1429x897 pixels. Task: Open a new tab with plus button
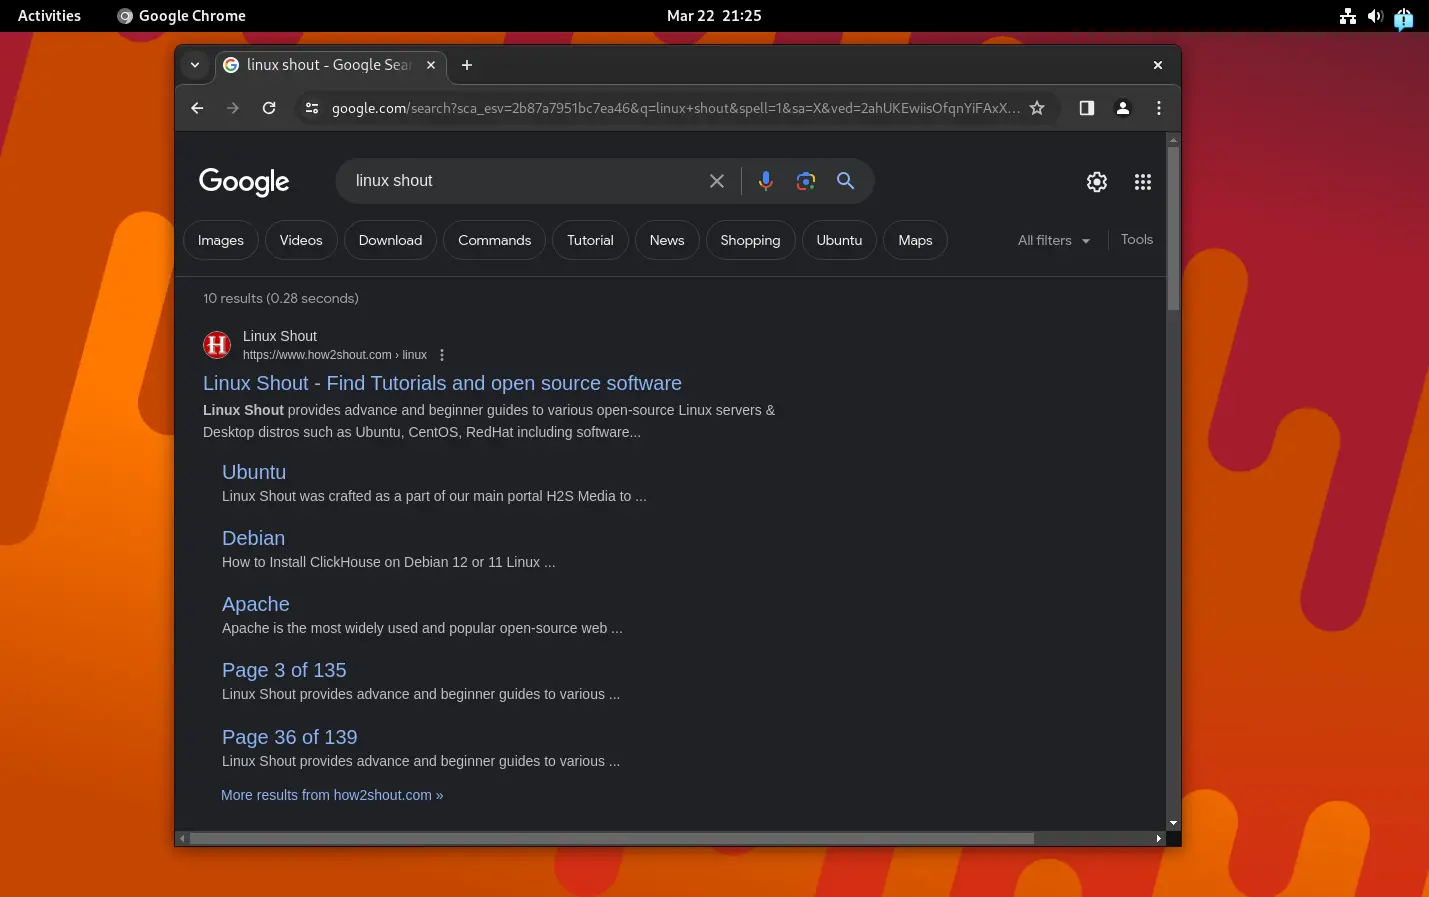[467, 65]
